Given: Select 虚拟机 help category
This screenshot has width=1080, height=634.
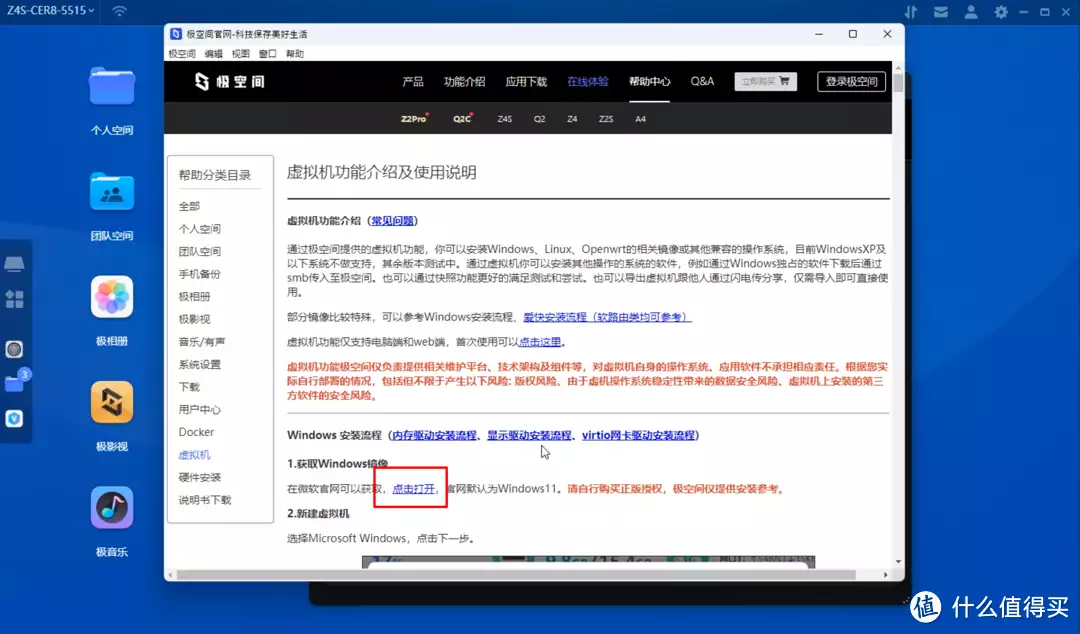Looking at the screenshot, I should [x=194, y=455].
